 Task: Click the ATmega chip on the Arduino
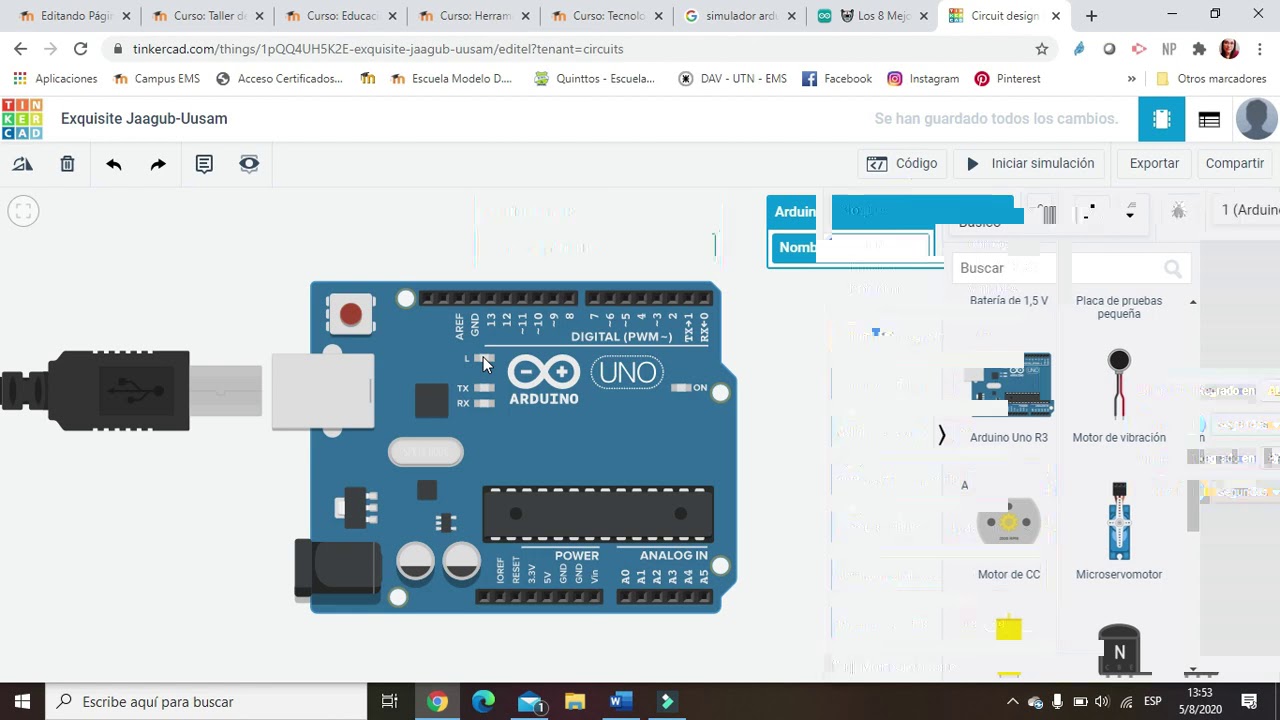click(x=598, y=514)
